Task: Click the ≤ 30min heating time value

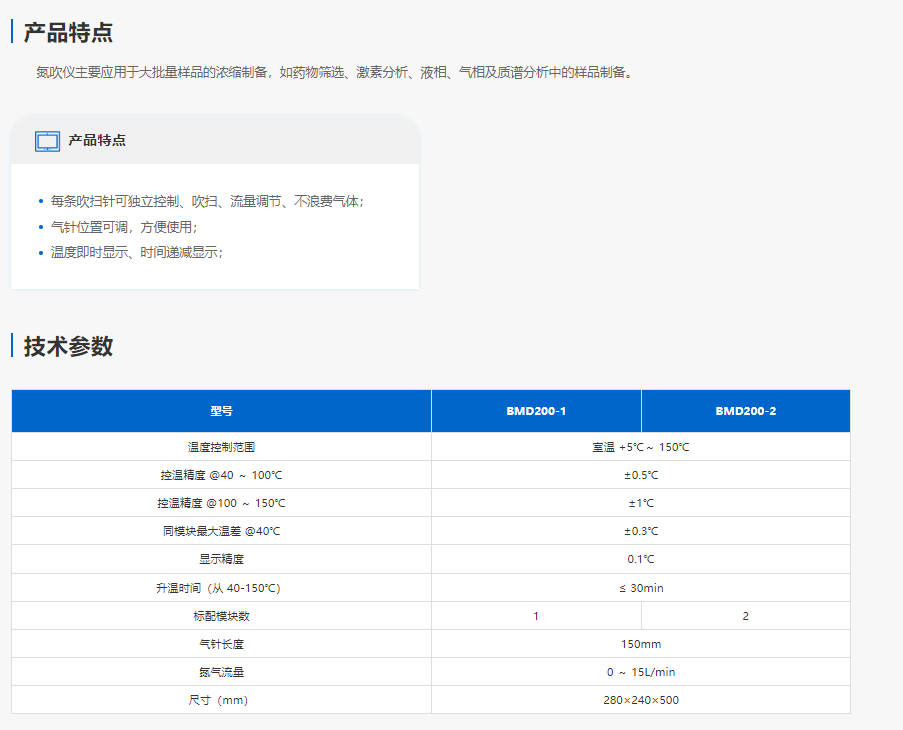Action: (640, 588)
